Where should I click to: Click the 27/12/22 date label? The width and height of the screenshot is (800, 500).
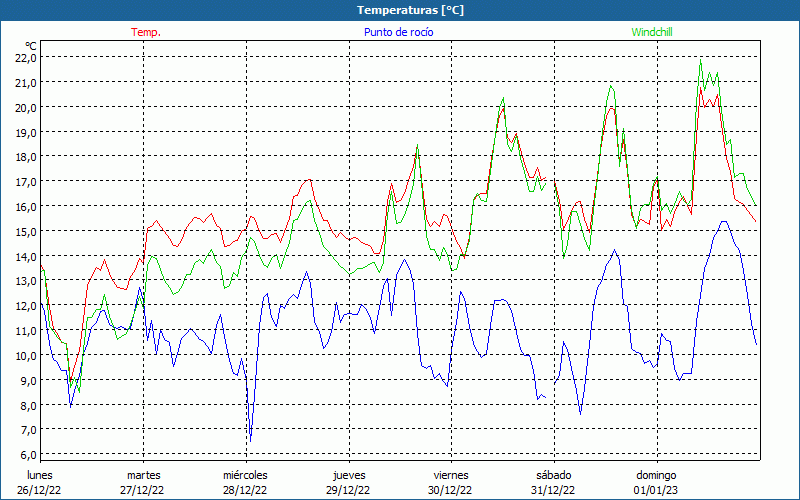[142, 491]
